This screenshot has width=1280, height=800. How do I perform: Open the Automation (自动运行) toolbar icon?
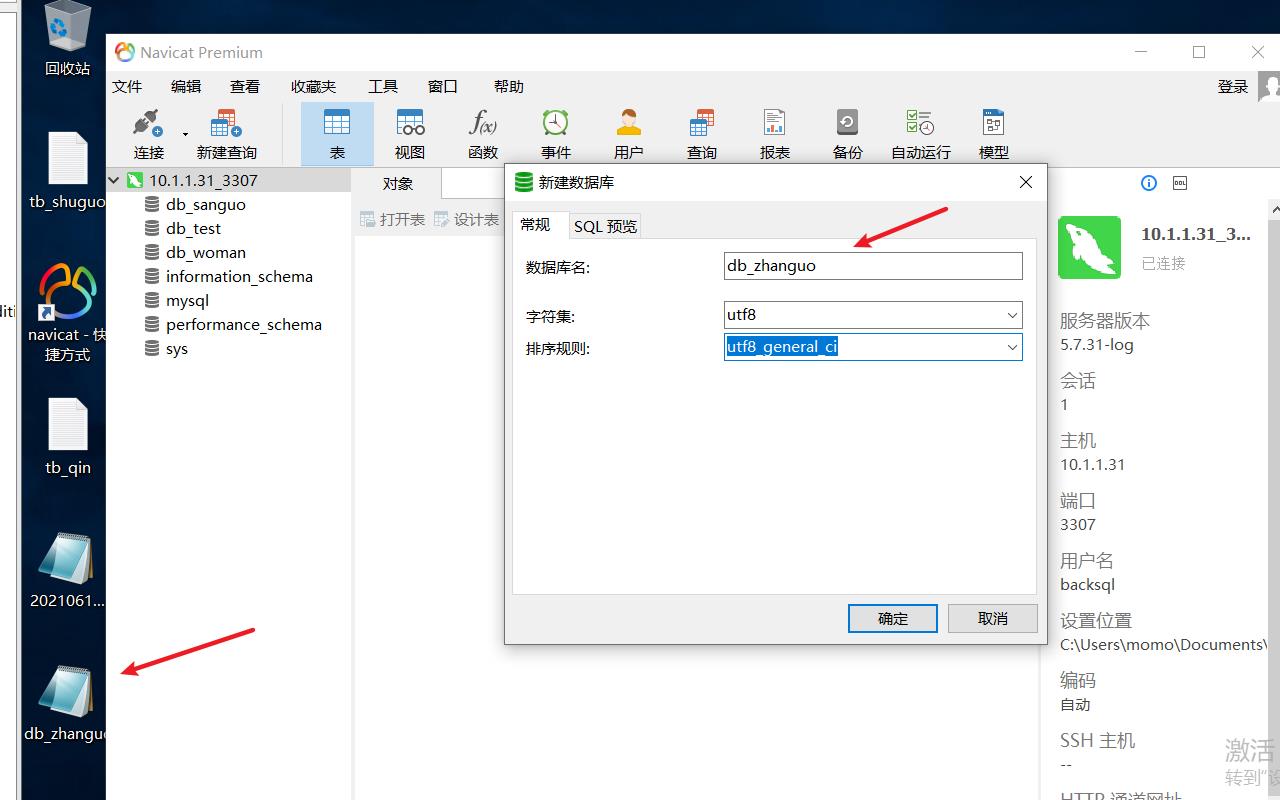921,134
